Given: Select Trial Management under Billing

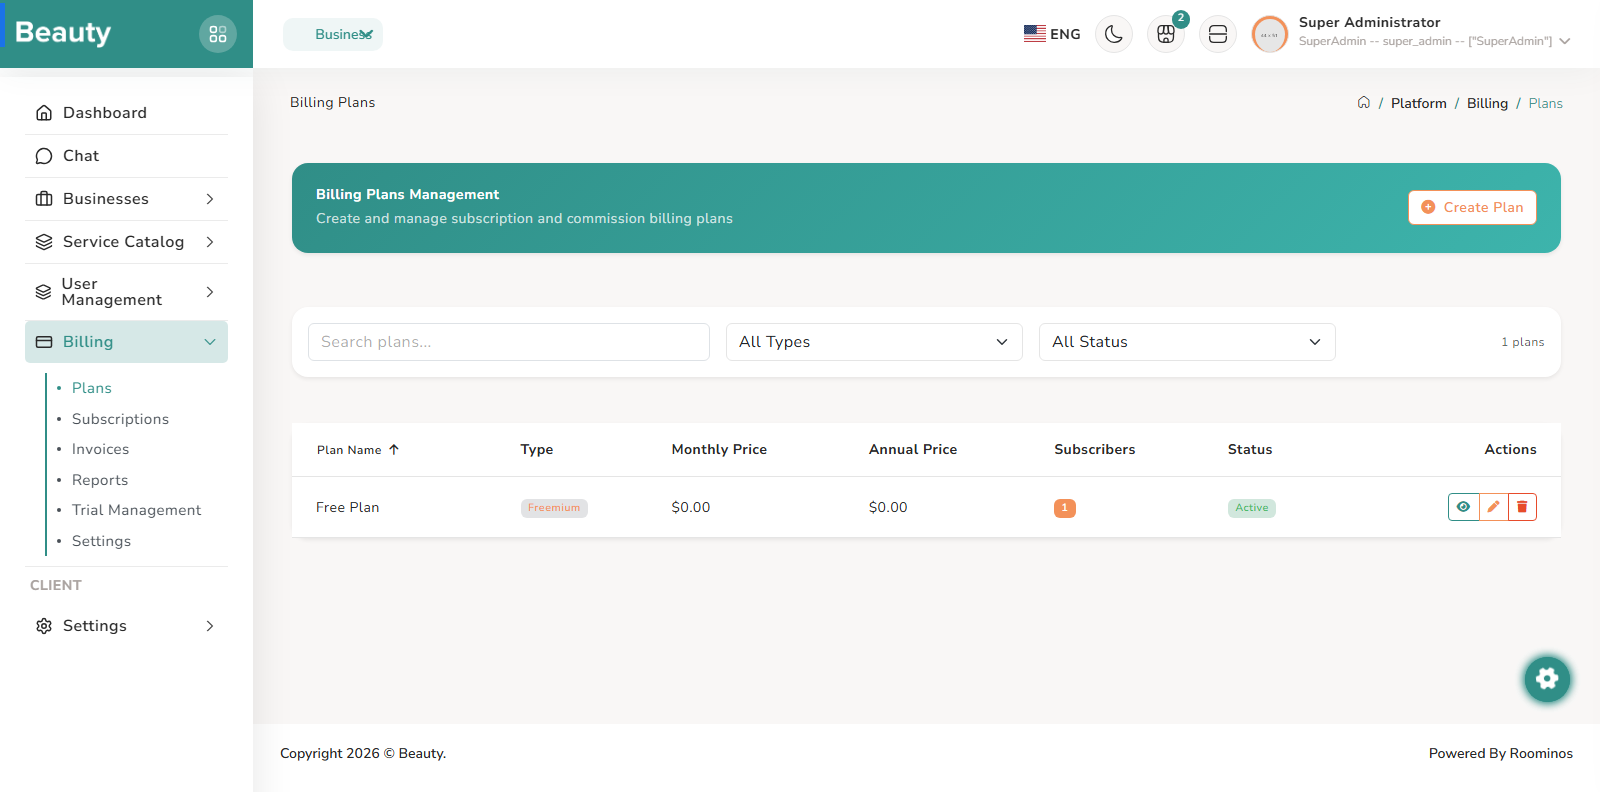Looking at the screenshot, I should pos(136,510).
